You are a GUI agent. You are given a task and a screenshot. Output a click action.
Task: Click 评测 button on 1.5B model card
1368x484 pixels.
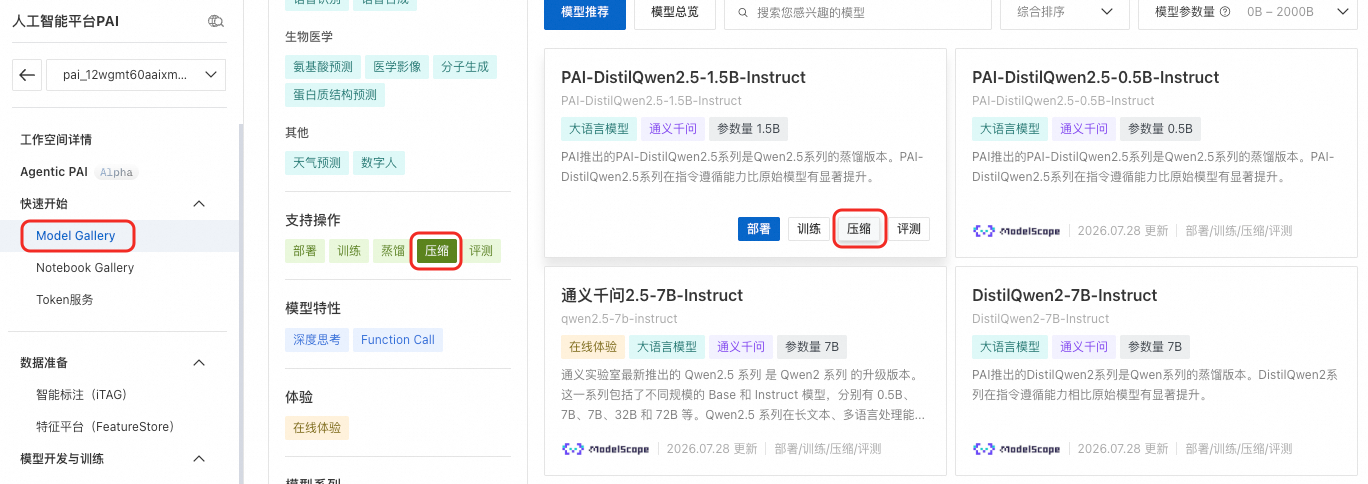(909, 229)
